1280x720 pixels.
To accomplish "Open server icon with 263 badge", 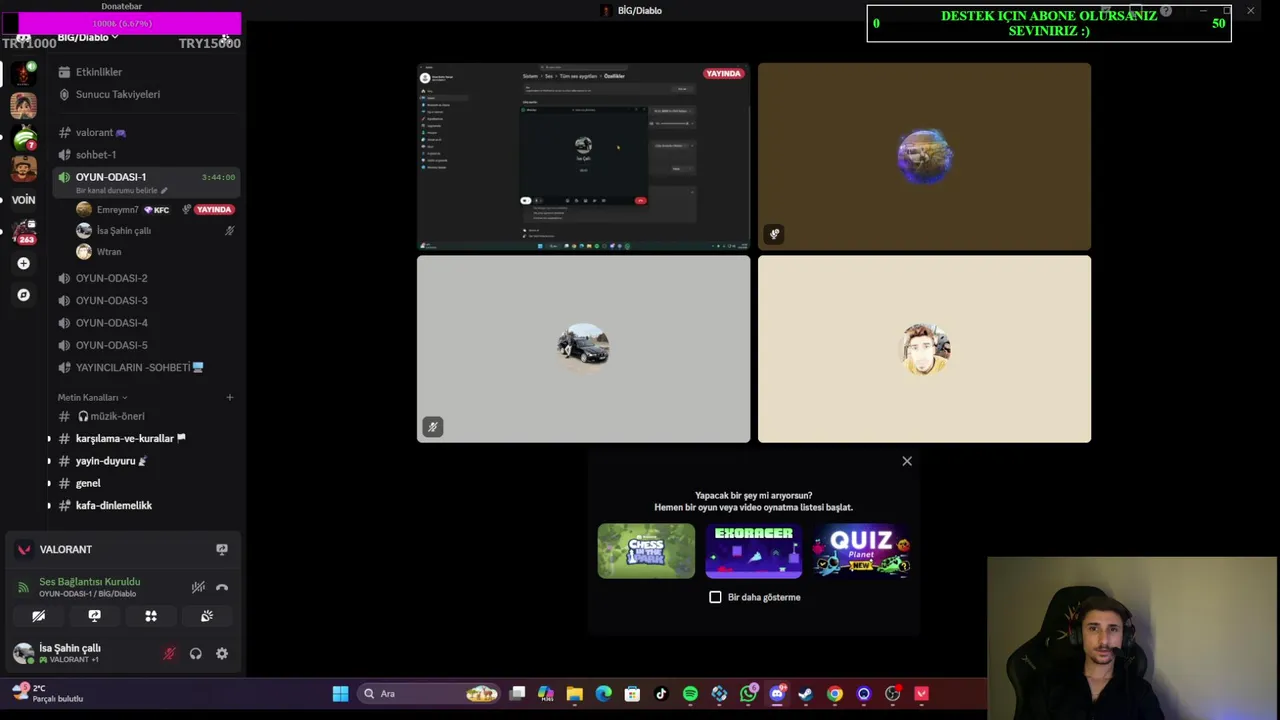I will pyautogui.click(x=23, y=231).
